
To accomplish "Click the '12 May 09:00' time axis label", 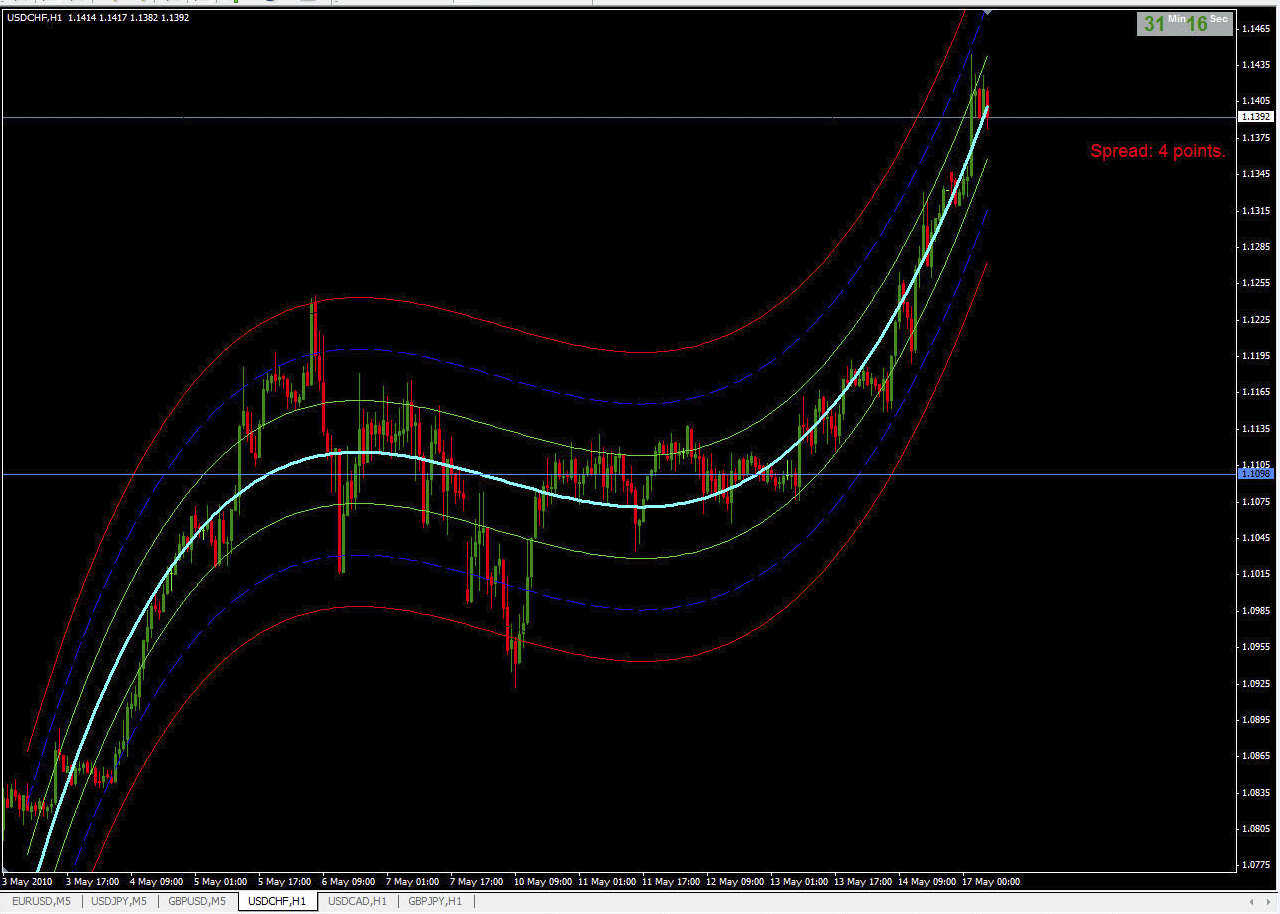I will tap(735, 882).
